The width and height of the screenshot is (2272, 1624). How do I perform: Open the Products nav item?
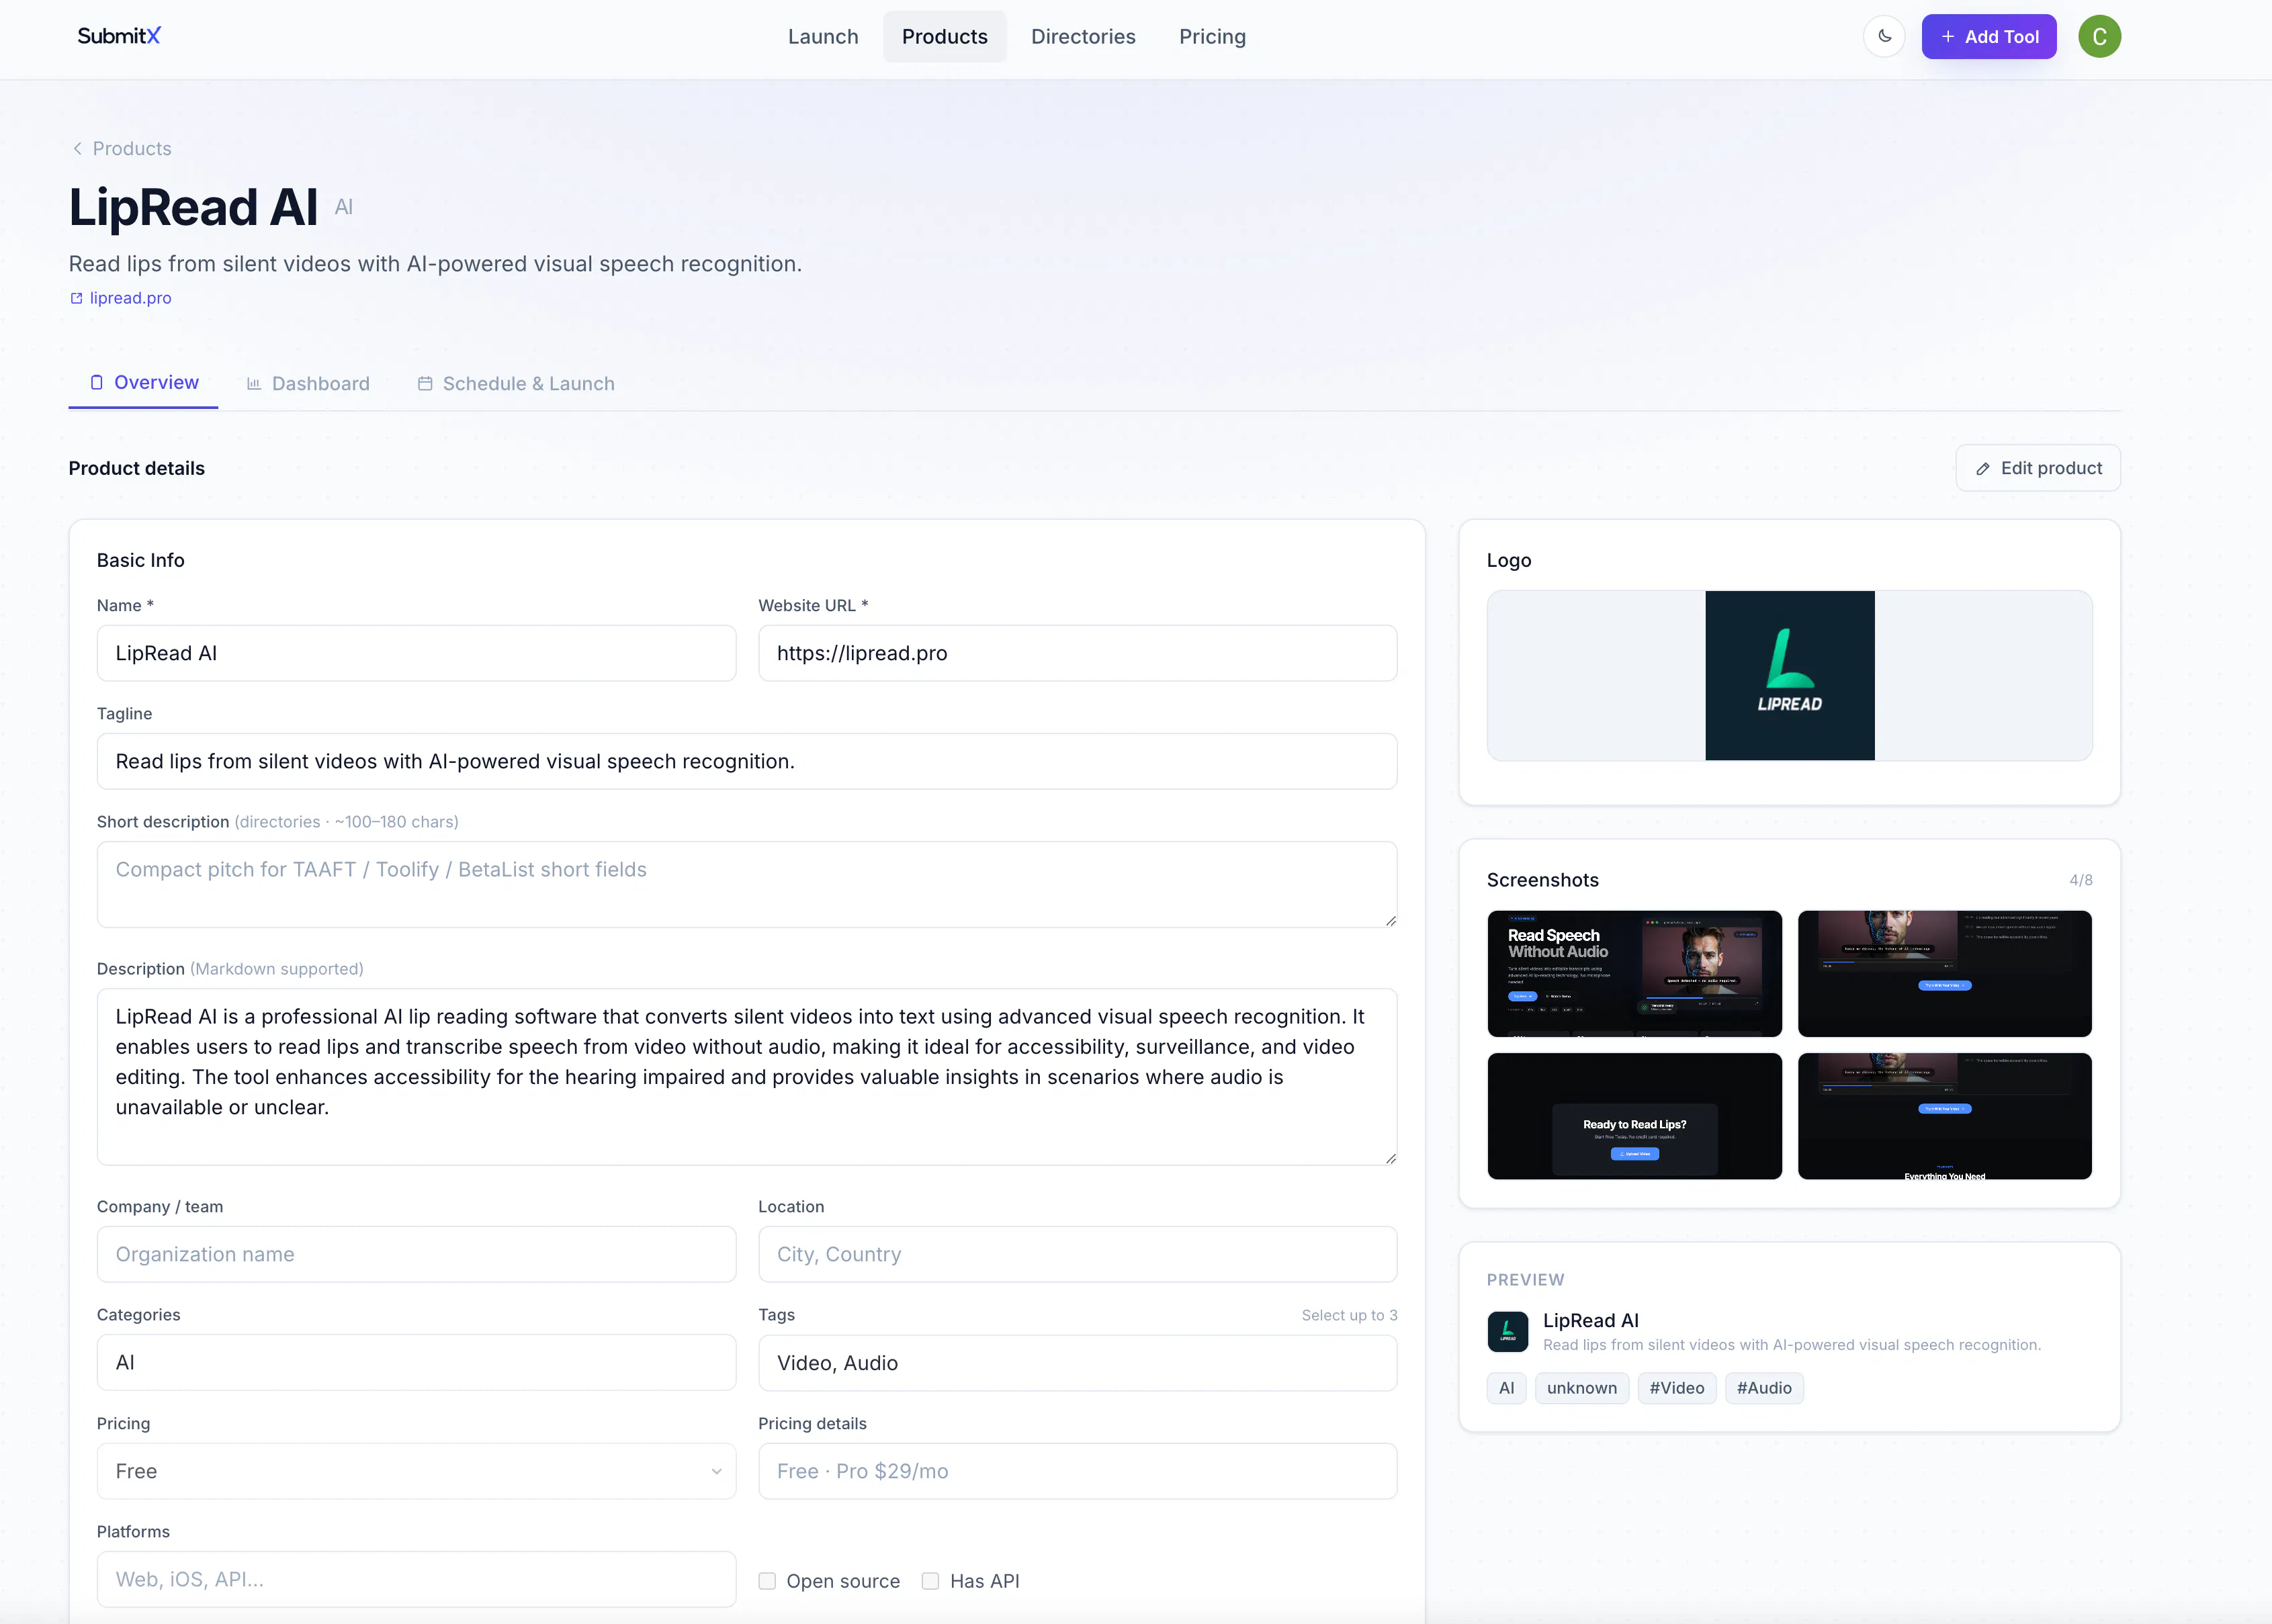(x=944, y=36)
